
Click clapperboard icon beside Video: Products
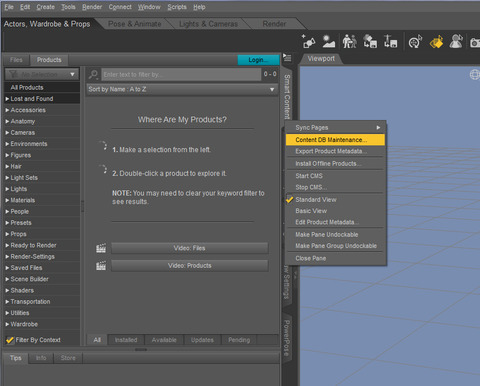click(x=101, y=266)
